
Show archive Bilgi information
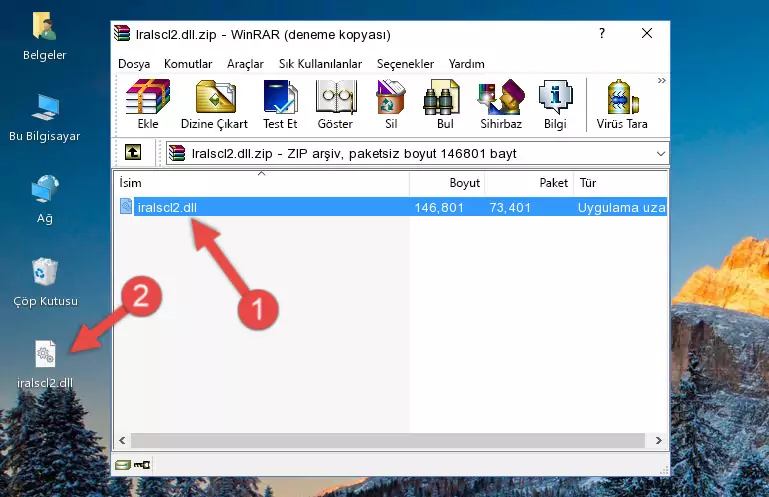point(555,104)
